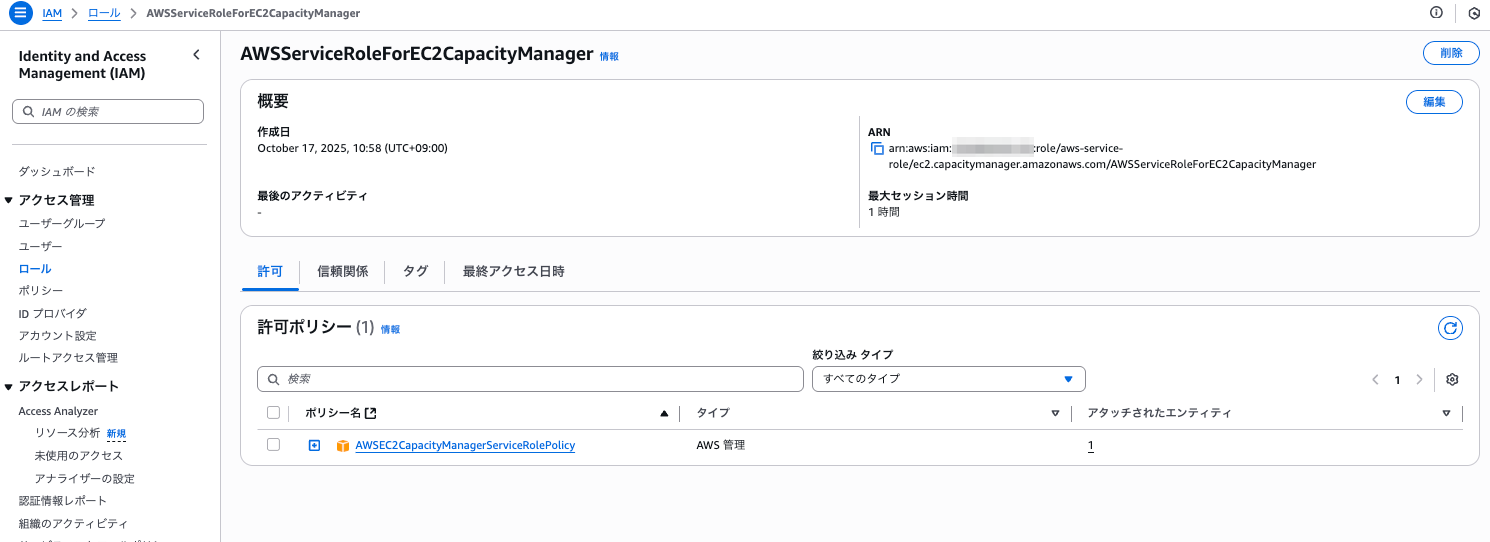Screen dimensions: 1490x542
Task: Expand the policy row plus icon
Action: [x=314, y=445]
